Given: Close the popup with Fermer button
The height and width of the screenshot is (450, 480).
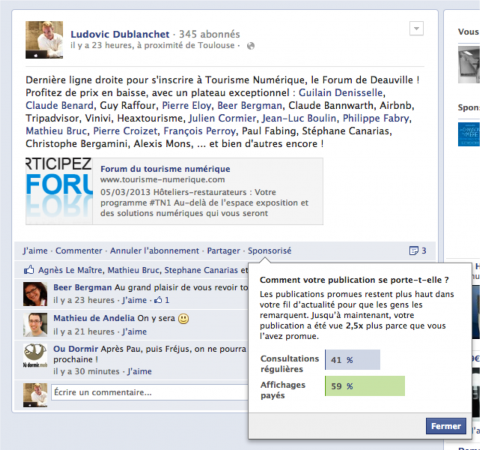Looking at the screenshot, I should click(446, 426).
